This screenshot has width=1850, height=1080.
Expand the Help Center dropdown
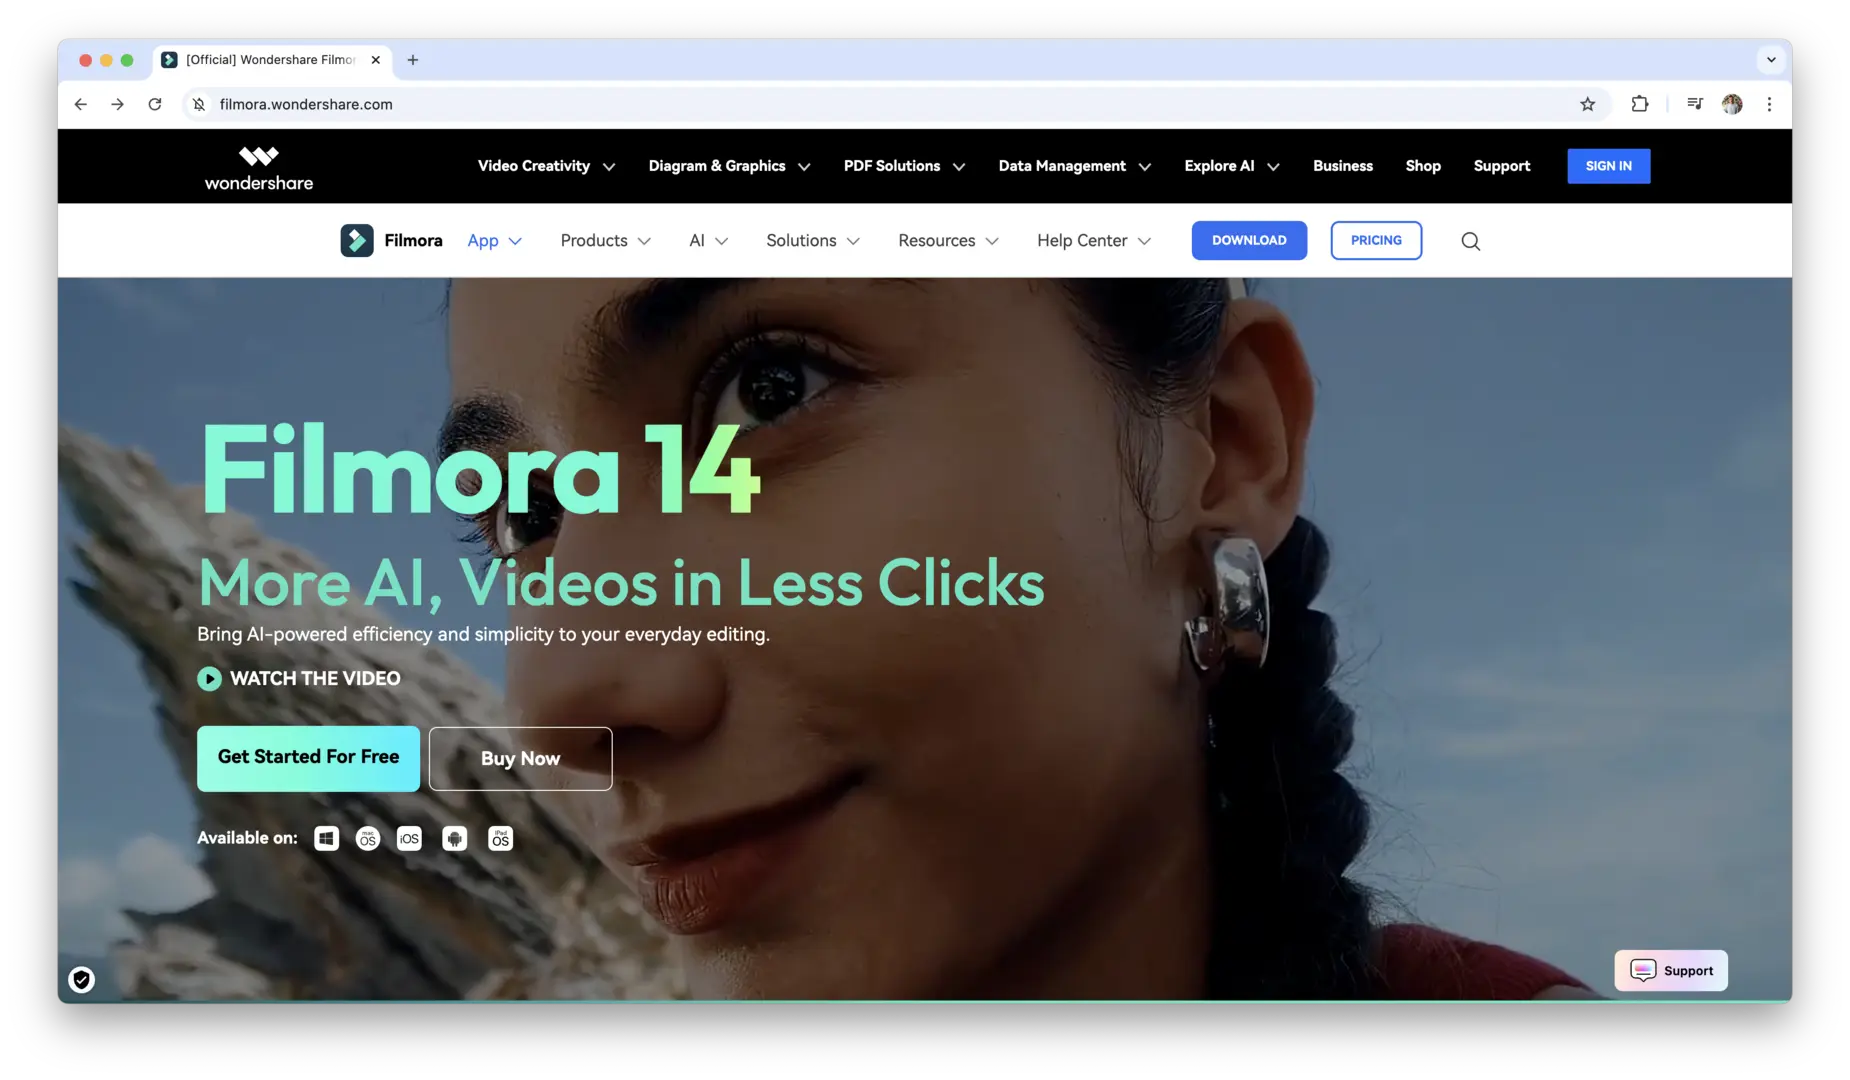coord(1094,241)
